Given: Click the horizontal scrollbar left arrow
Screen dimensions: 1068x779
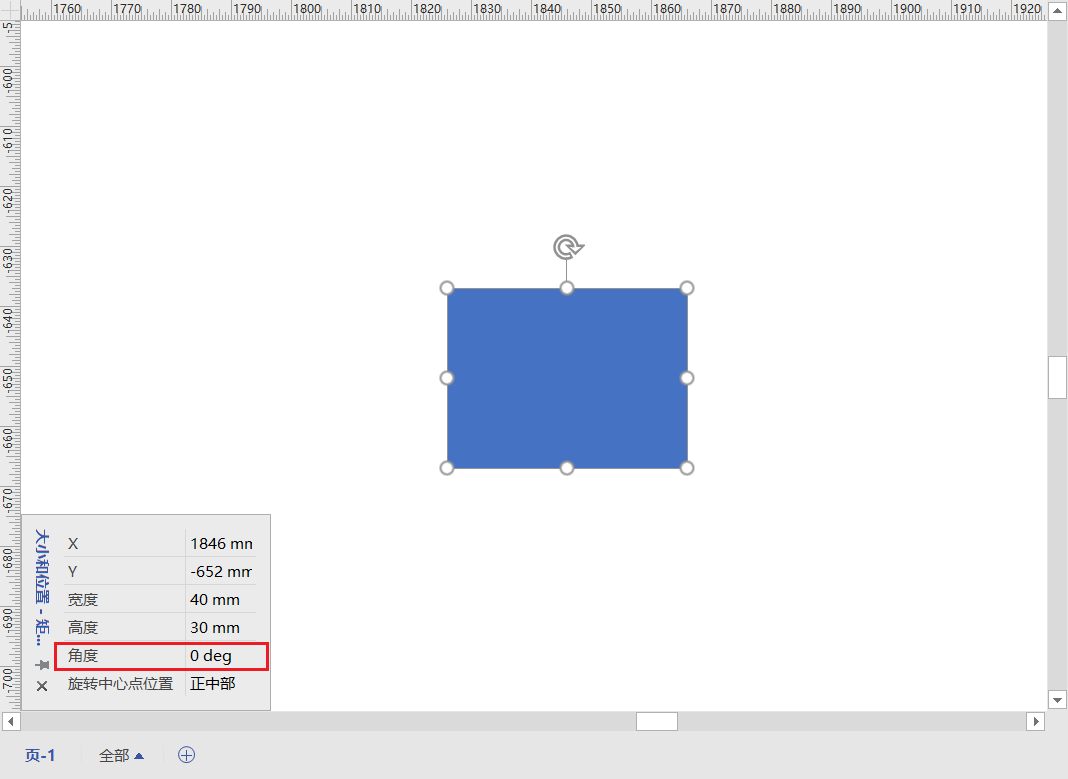Looking at the screenshot, I should point(10,721).
